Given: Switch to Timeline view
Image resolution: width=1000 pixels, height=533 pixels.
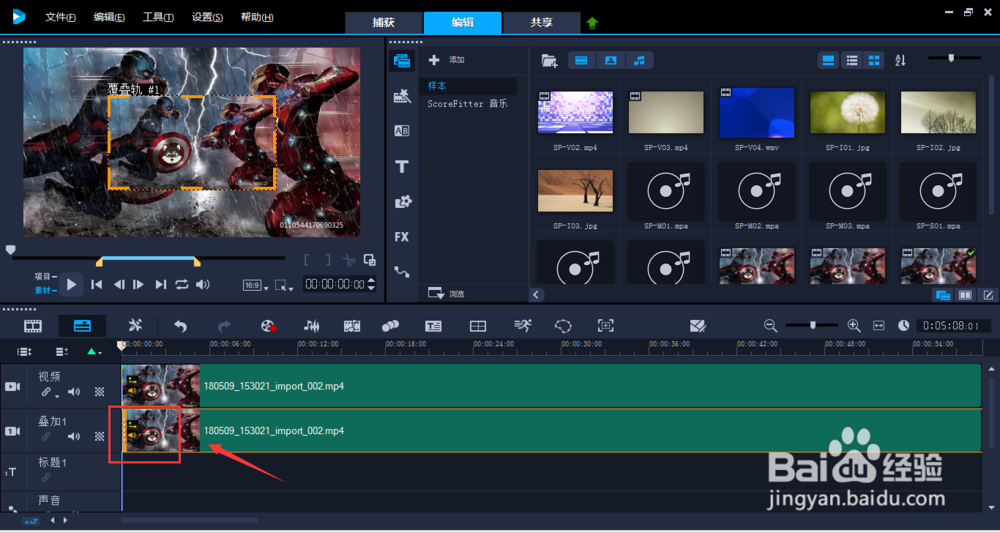Looking at the screenshot, I should 82,326.
